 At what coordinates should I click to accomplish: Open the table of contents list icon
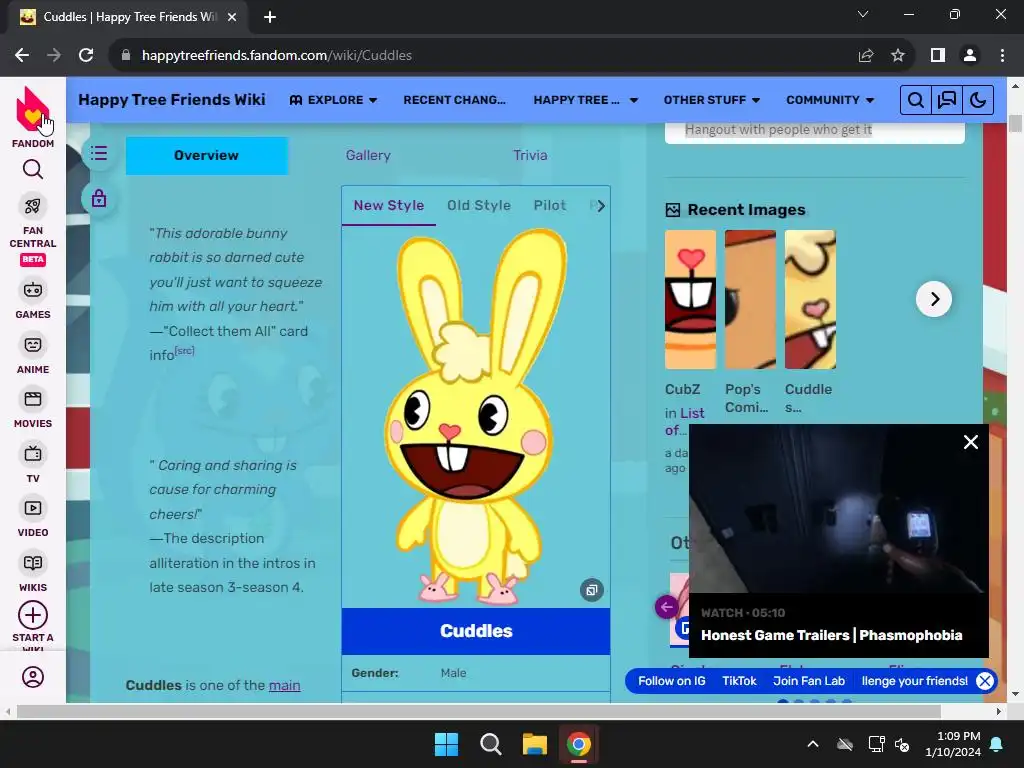[x=99, y=153]
